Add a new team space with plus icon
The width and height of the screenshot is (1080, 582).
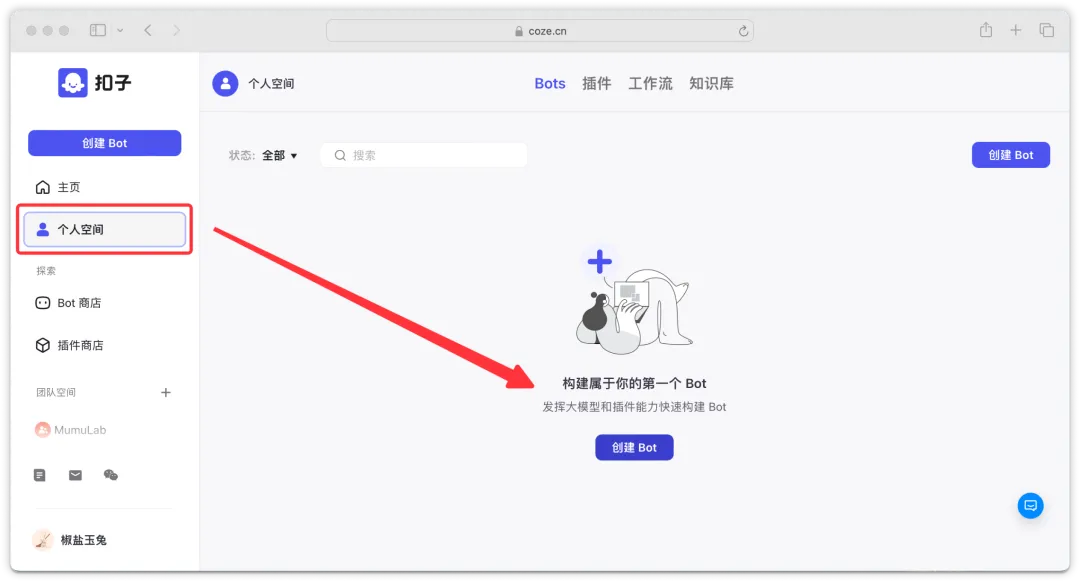coord(165,393)
